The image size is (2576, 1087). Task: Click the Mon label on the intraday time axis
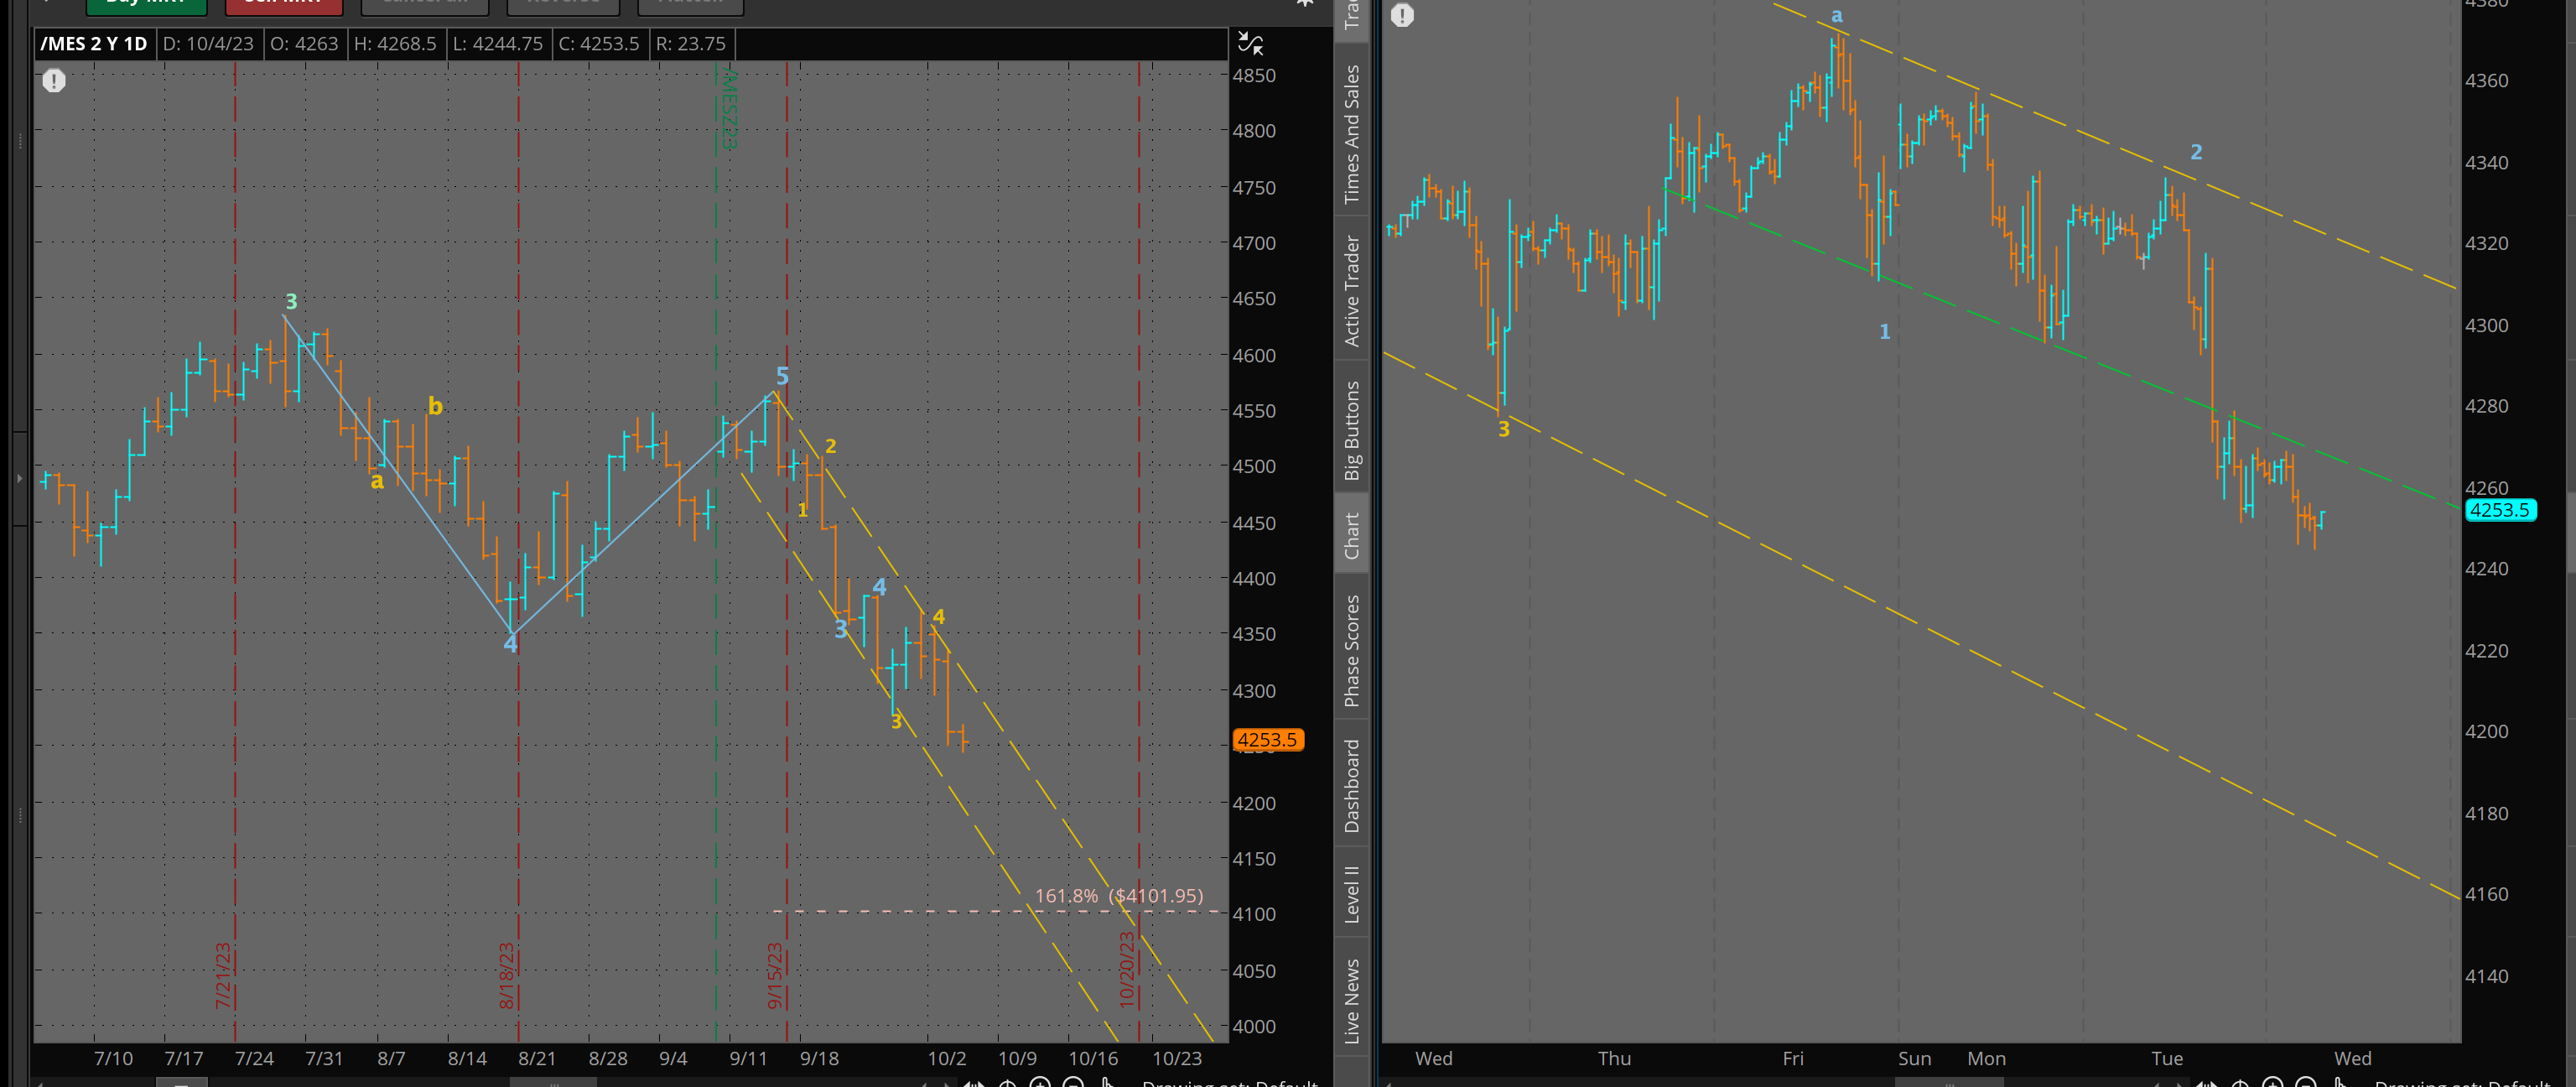(1986, 1058)
